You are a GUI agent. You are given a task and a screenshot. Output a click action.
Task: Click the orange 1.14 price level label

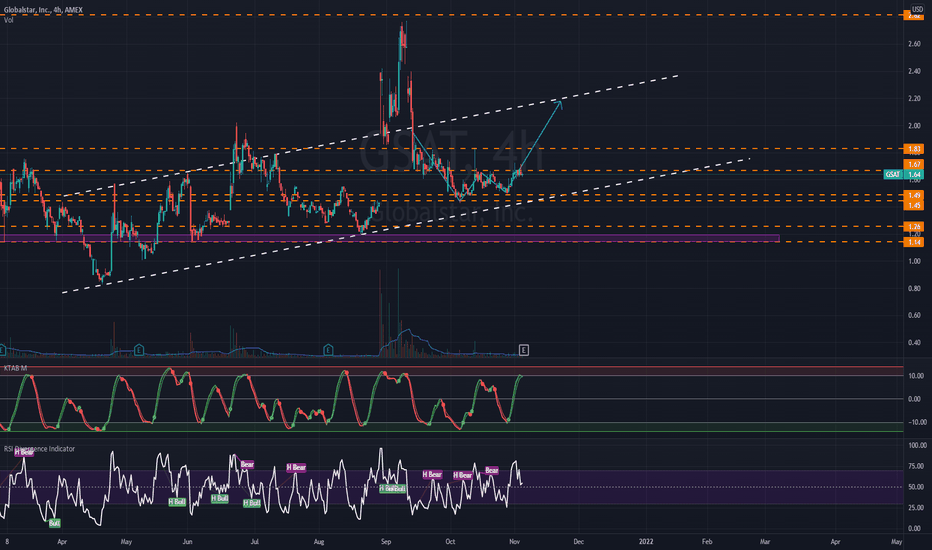pyautogui.click(x=914, y=242)
